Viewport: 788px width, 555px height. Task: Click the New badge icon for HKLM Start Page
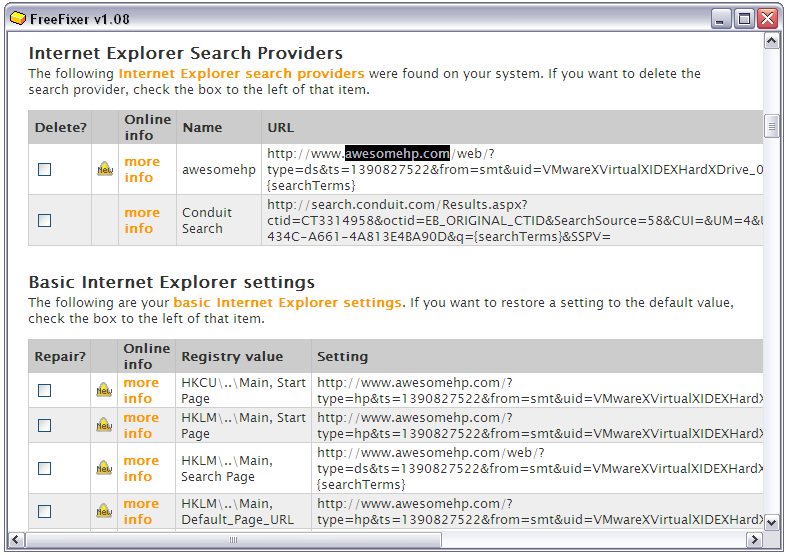coord(104,425)
